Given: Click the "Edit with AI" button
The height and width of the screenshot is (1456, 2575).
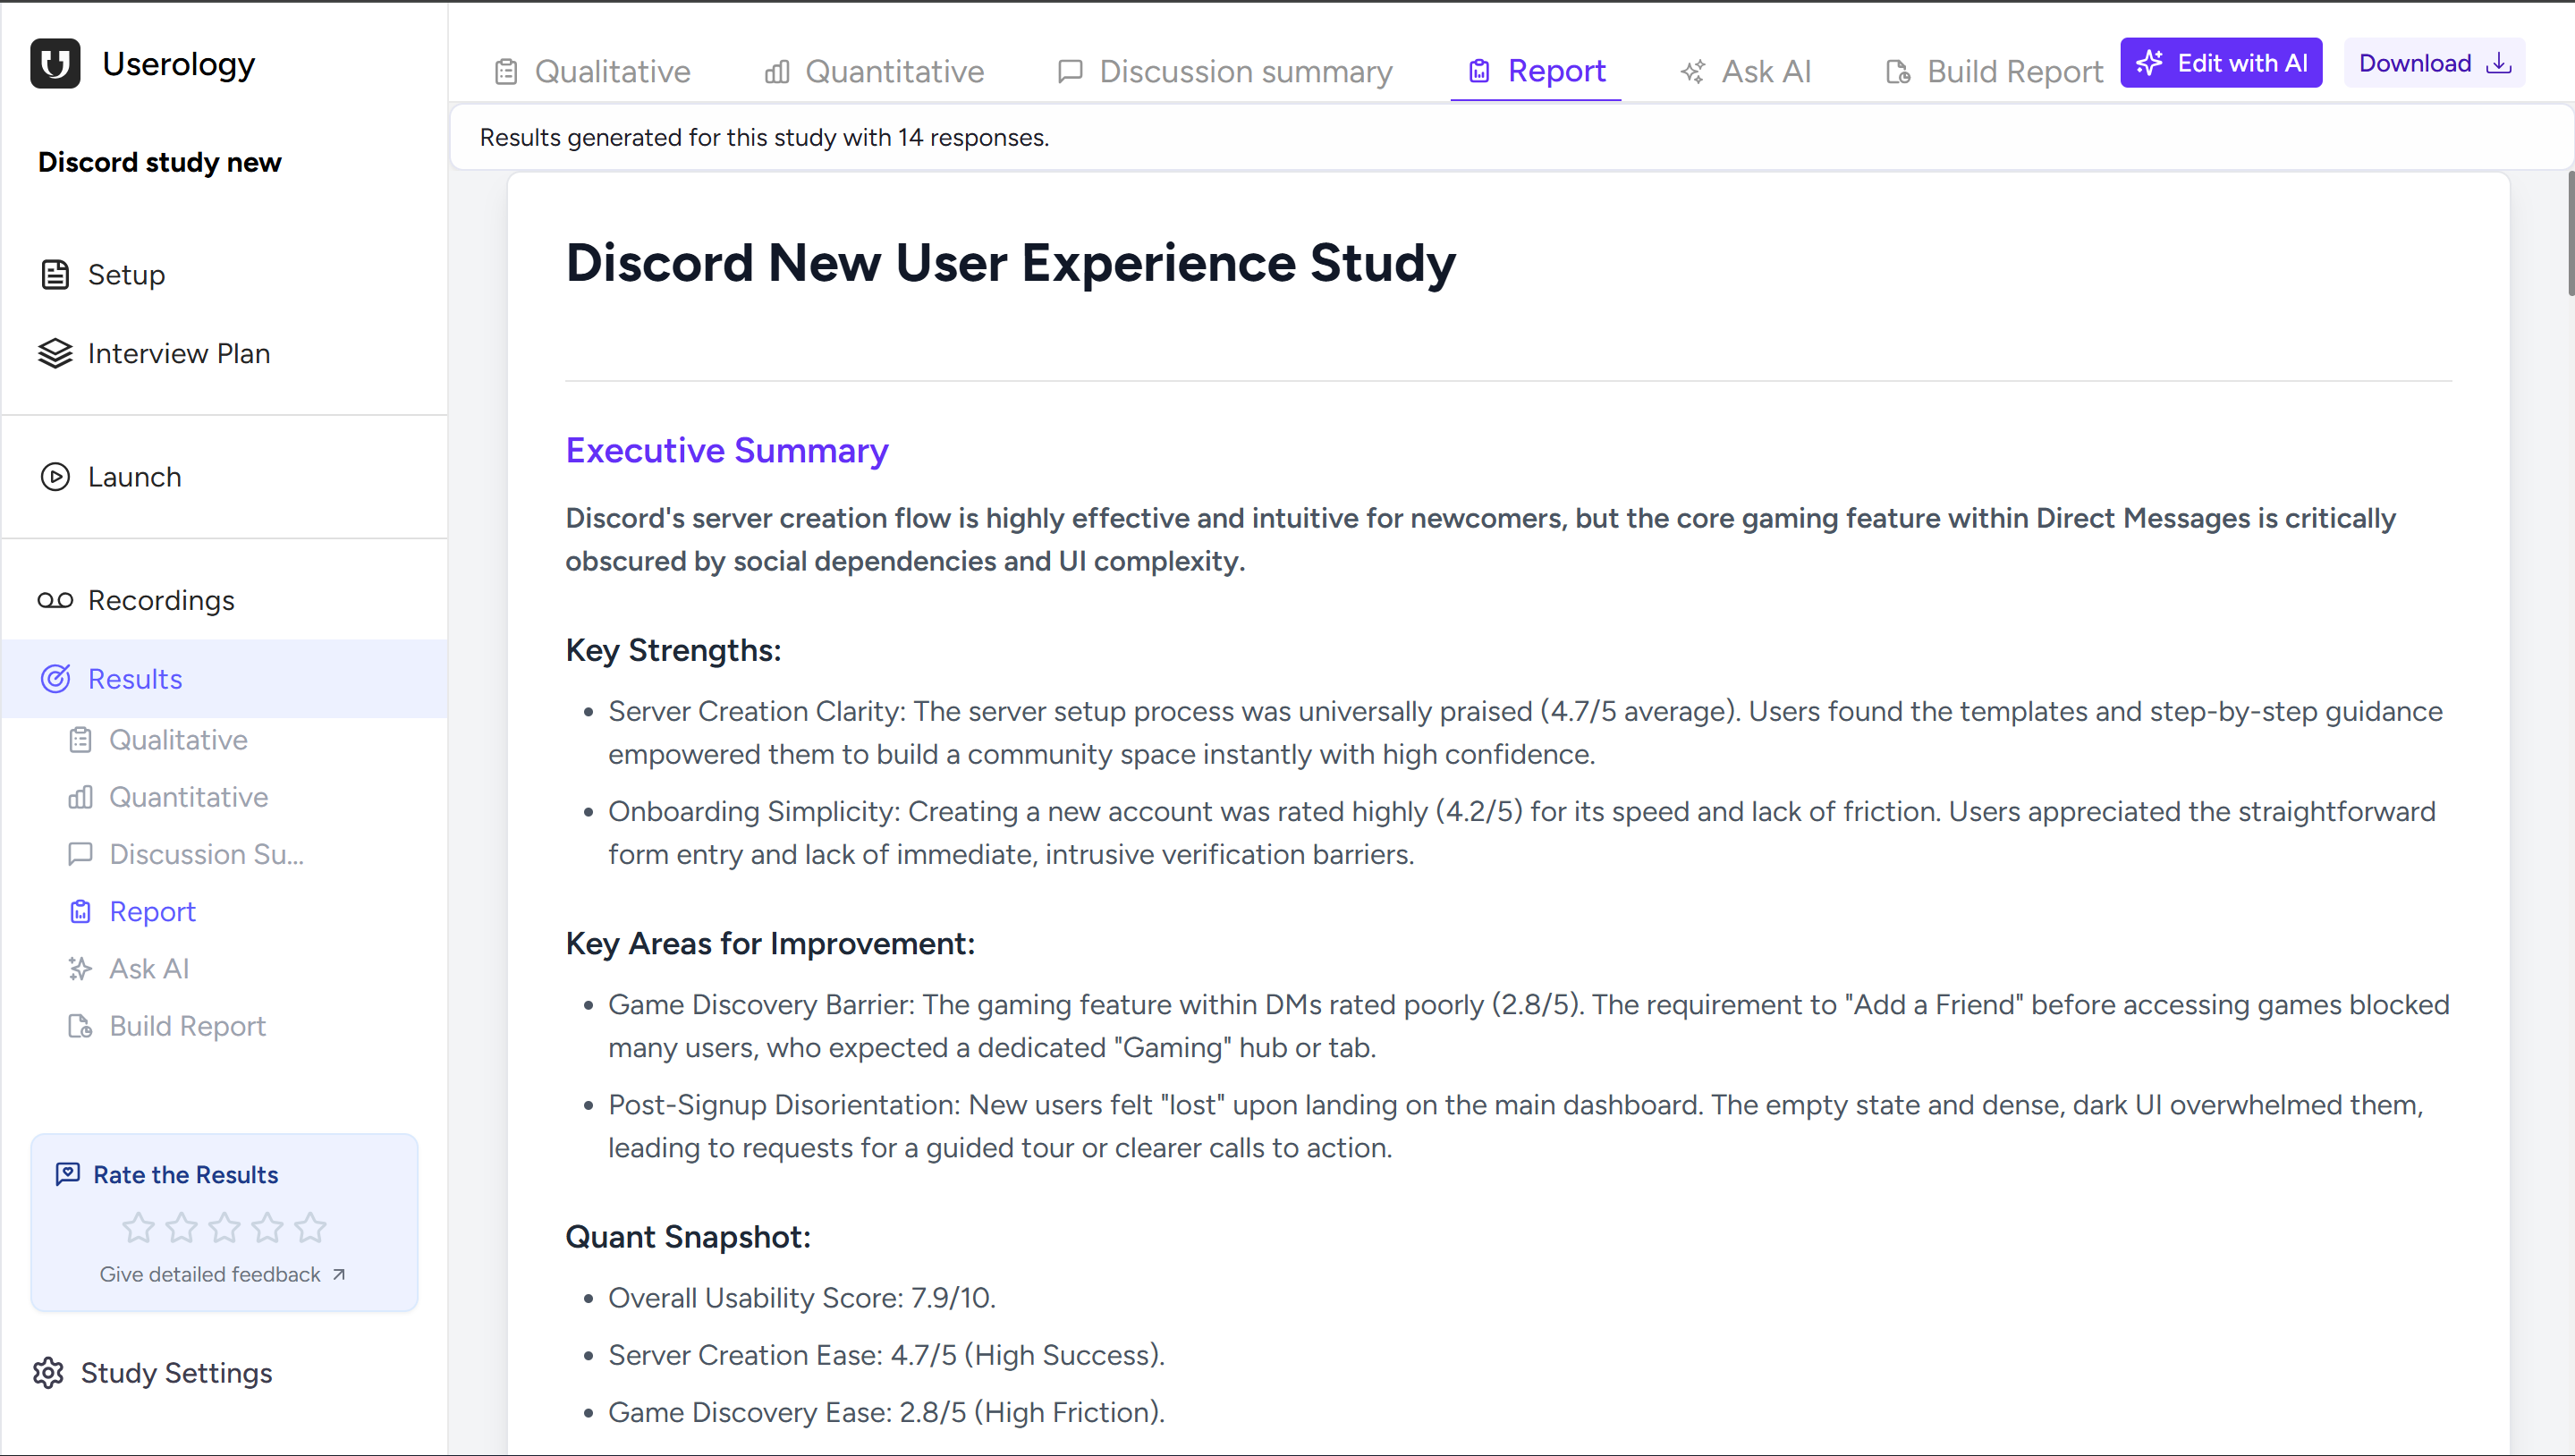Looking at the screenshot, I should pyautogui.click(x=2221, y=62).
